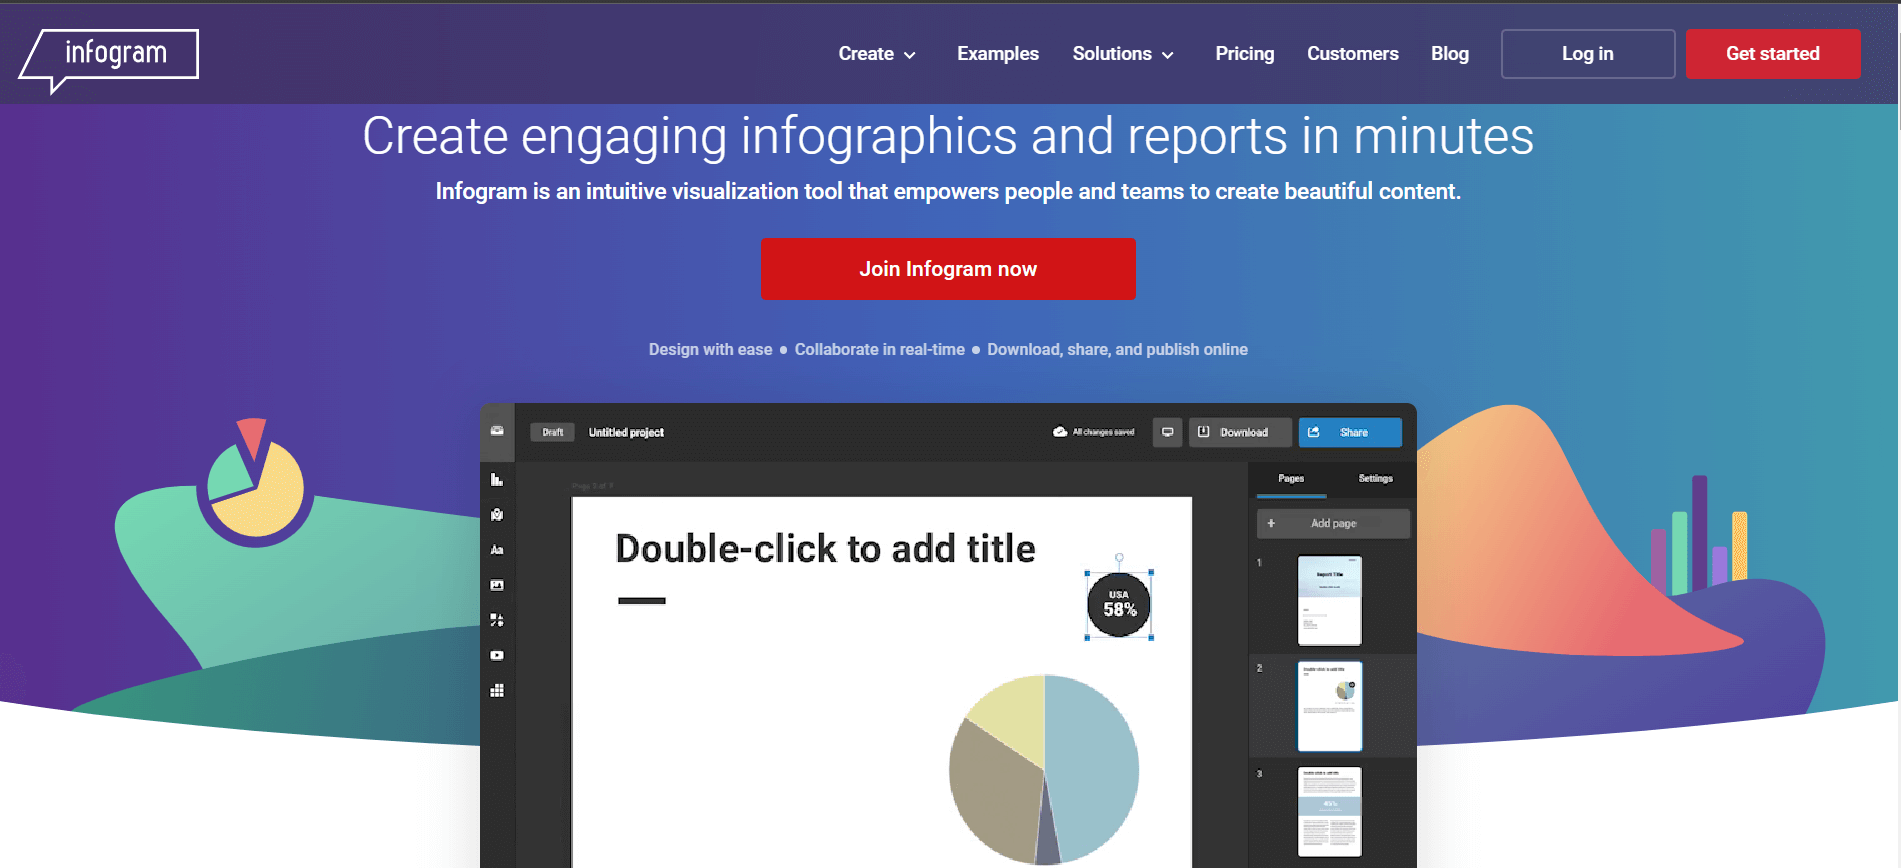This screenshot has height=868, width=1901.
Task: Click Join Infogram now button
Action: pos(948,268)
